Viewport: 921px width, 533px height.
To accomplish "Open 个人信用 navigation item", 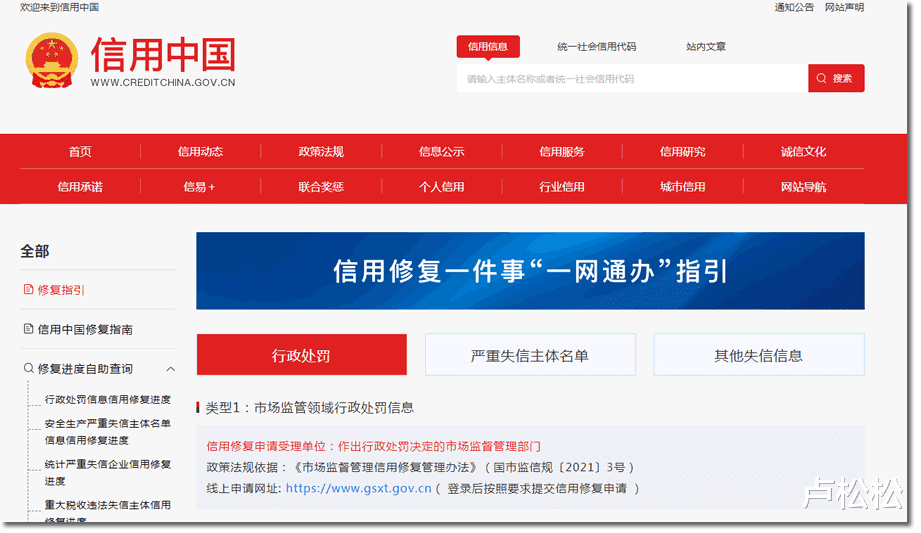I will 442,187.
